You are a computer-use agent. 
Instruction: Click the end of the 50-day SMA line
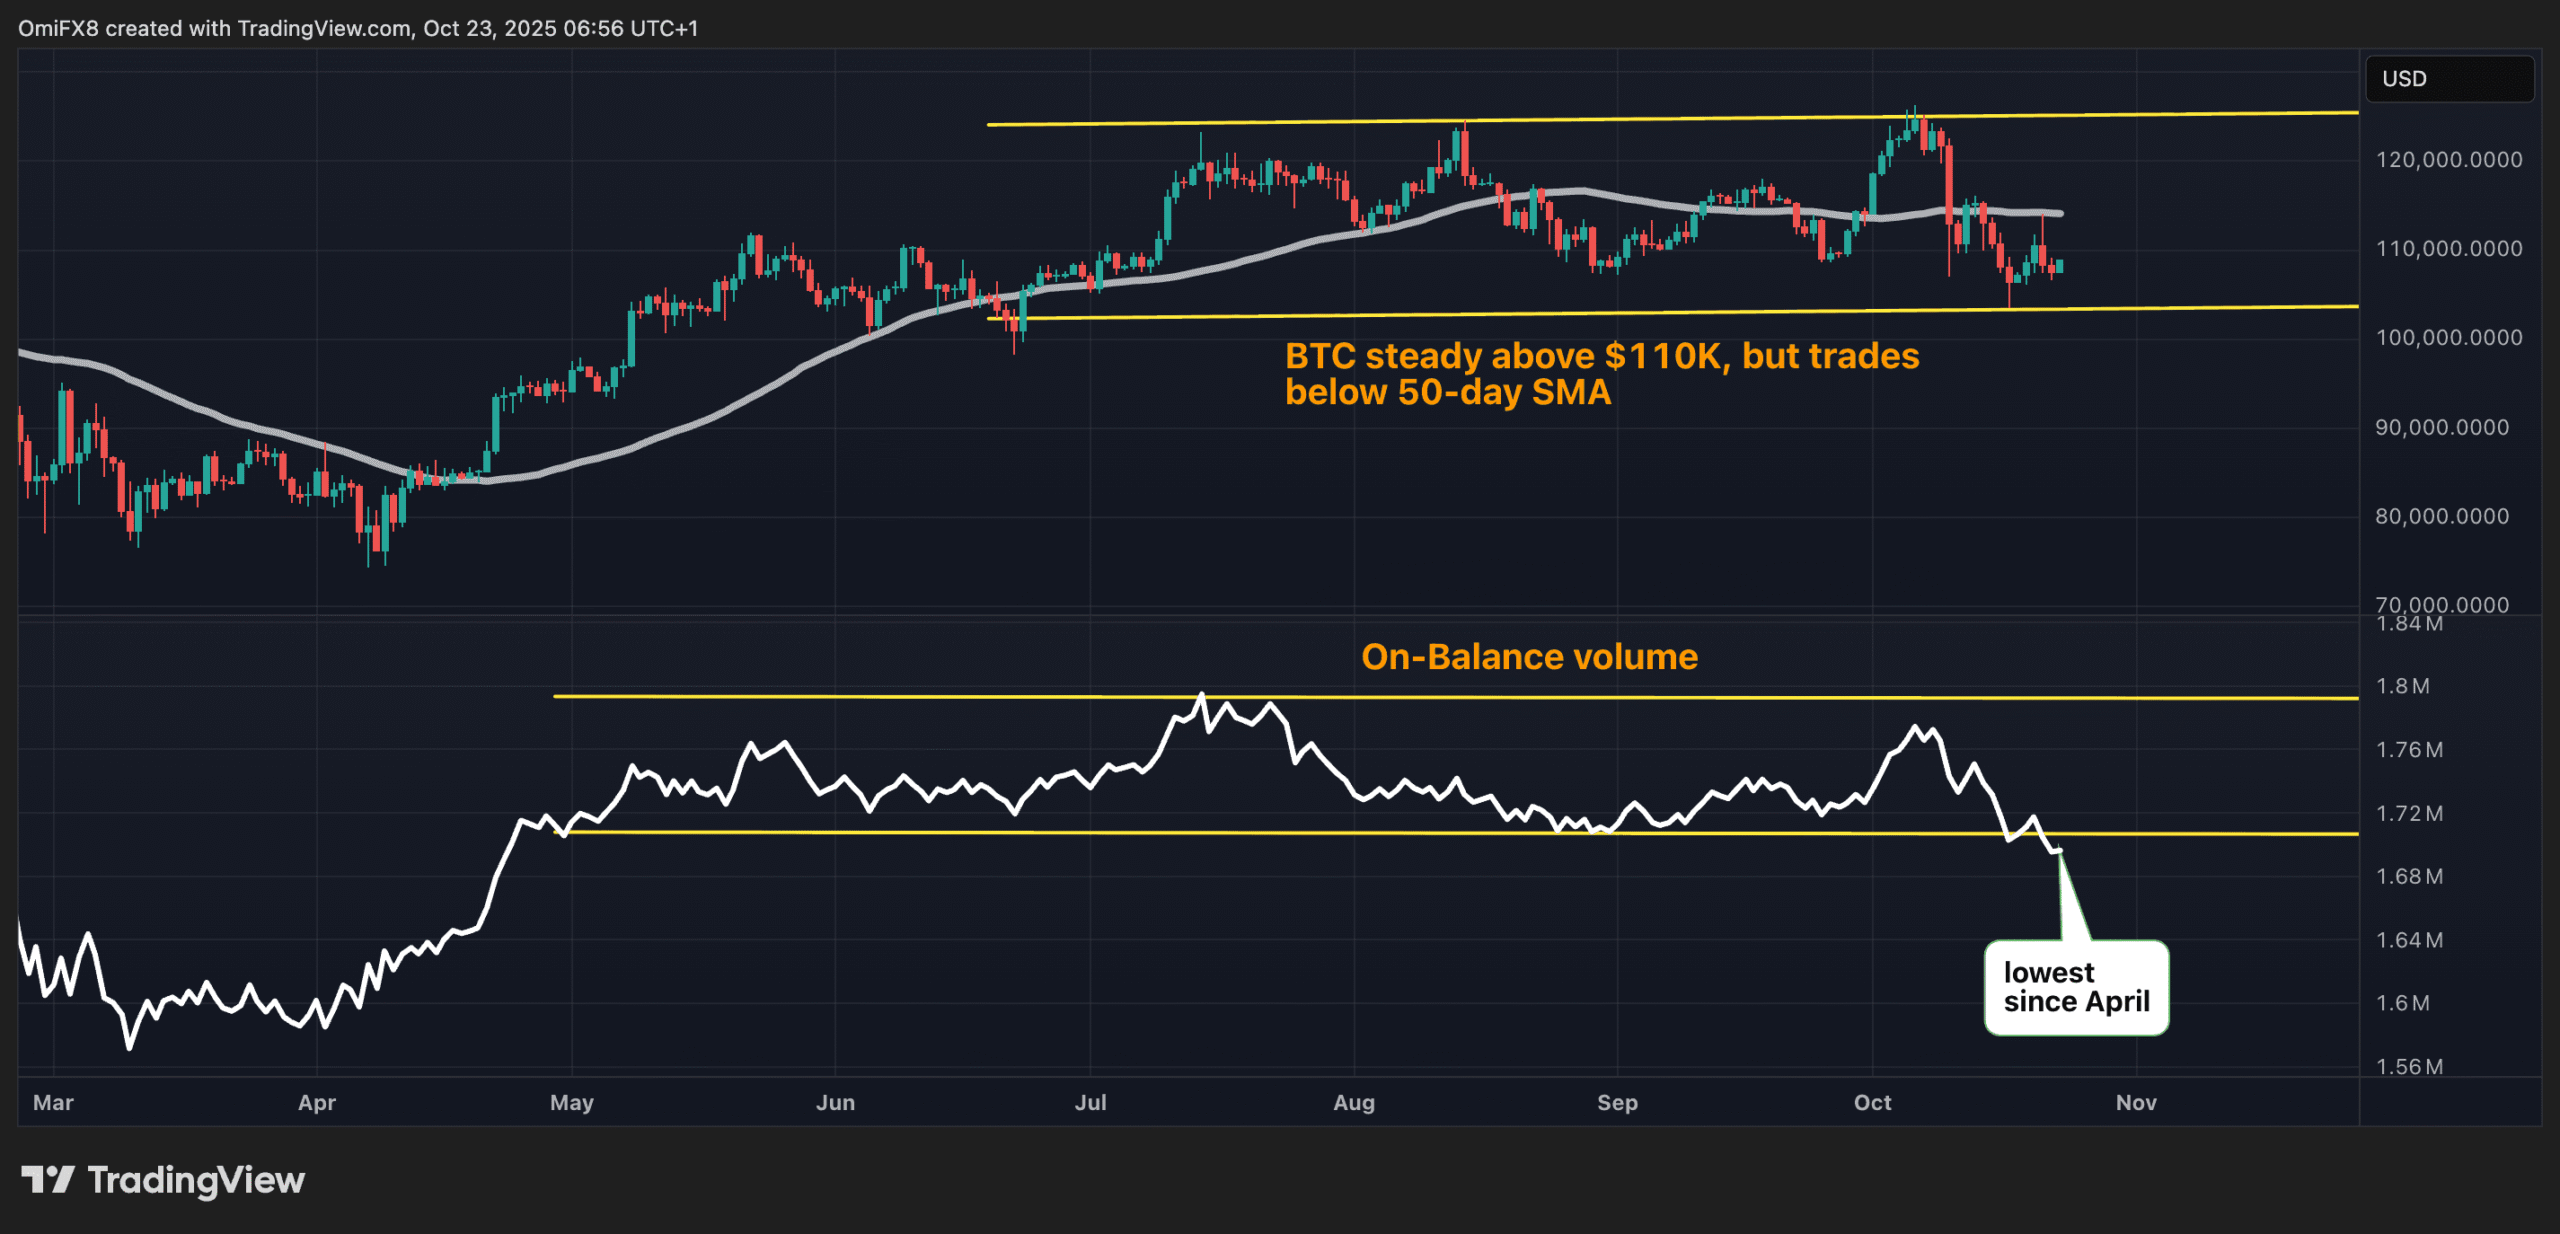2059,213
